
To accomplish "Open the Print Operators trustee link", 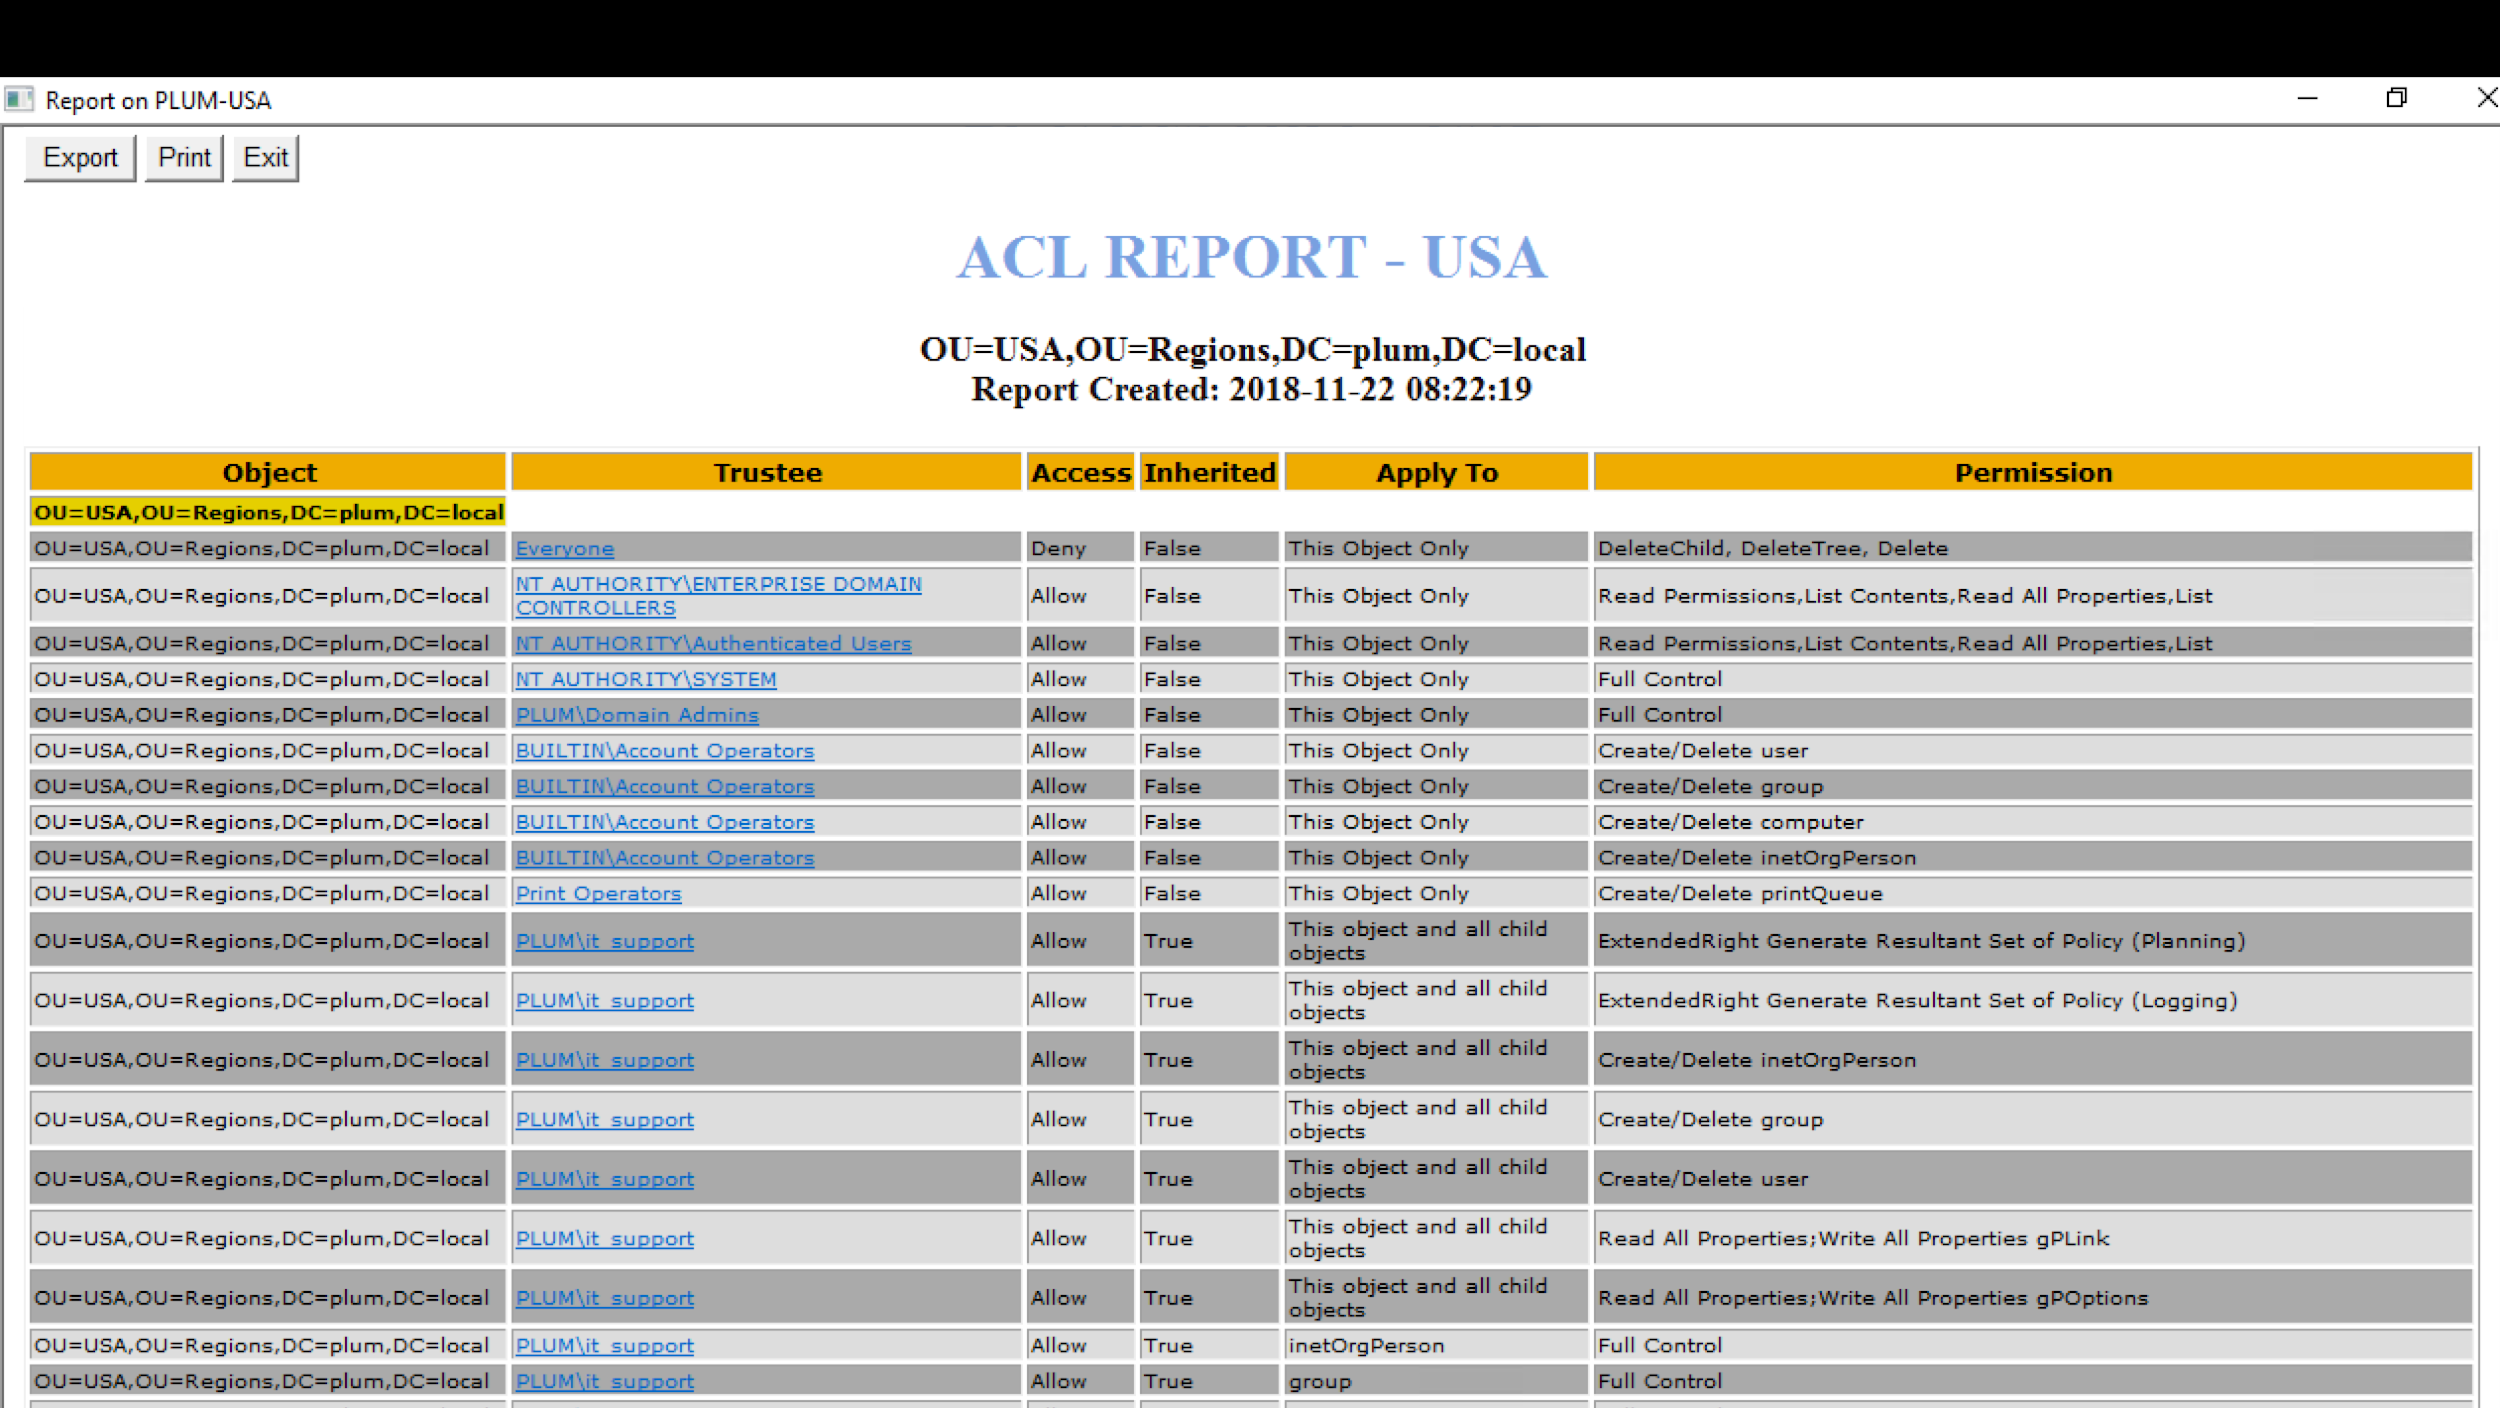I will 597,893.
